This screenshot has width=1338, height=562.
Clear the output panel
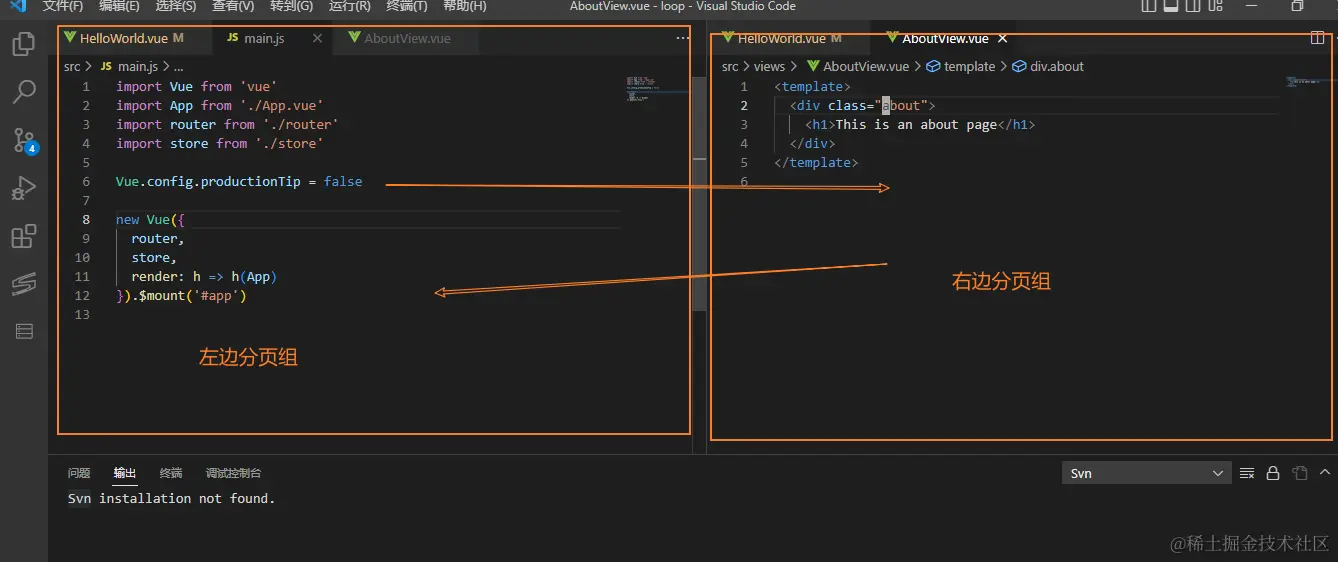1247,473
